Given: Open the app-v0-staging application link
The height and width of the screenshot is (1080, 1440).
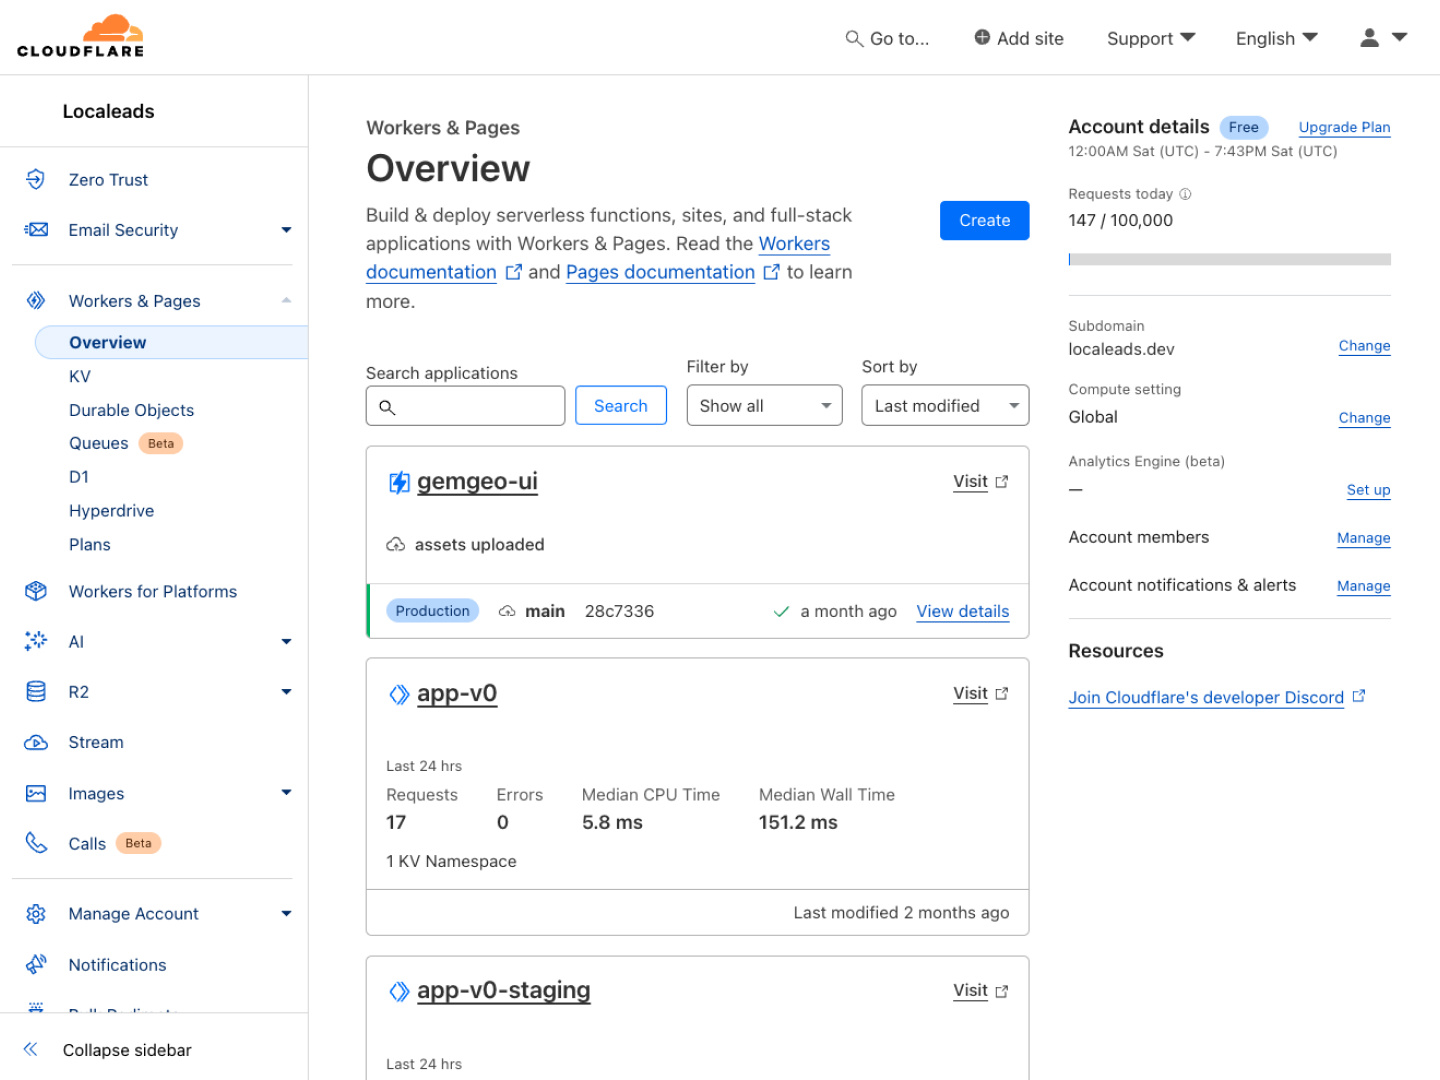Looking at the screenshot, I should [x=503, y=991].
